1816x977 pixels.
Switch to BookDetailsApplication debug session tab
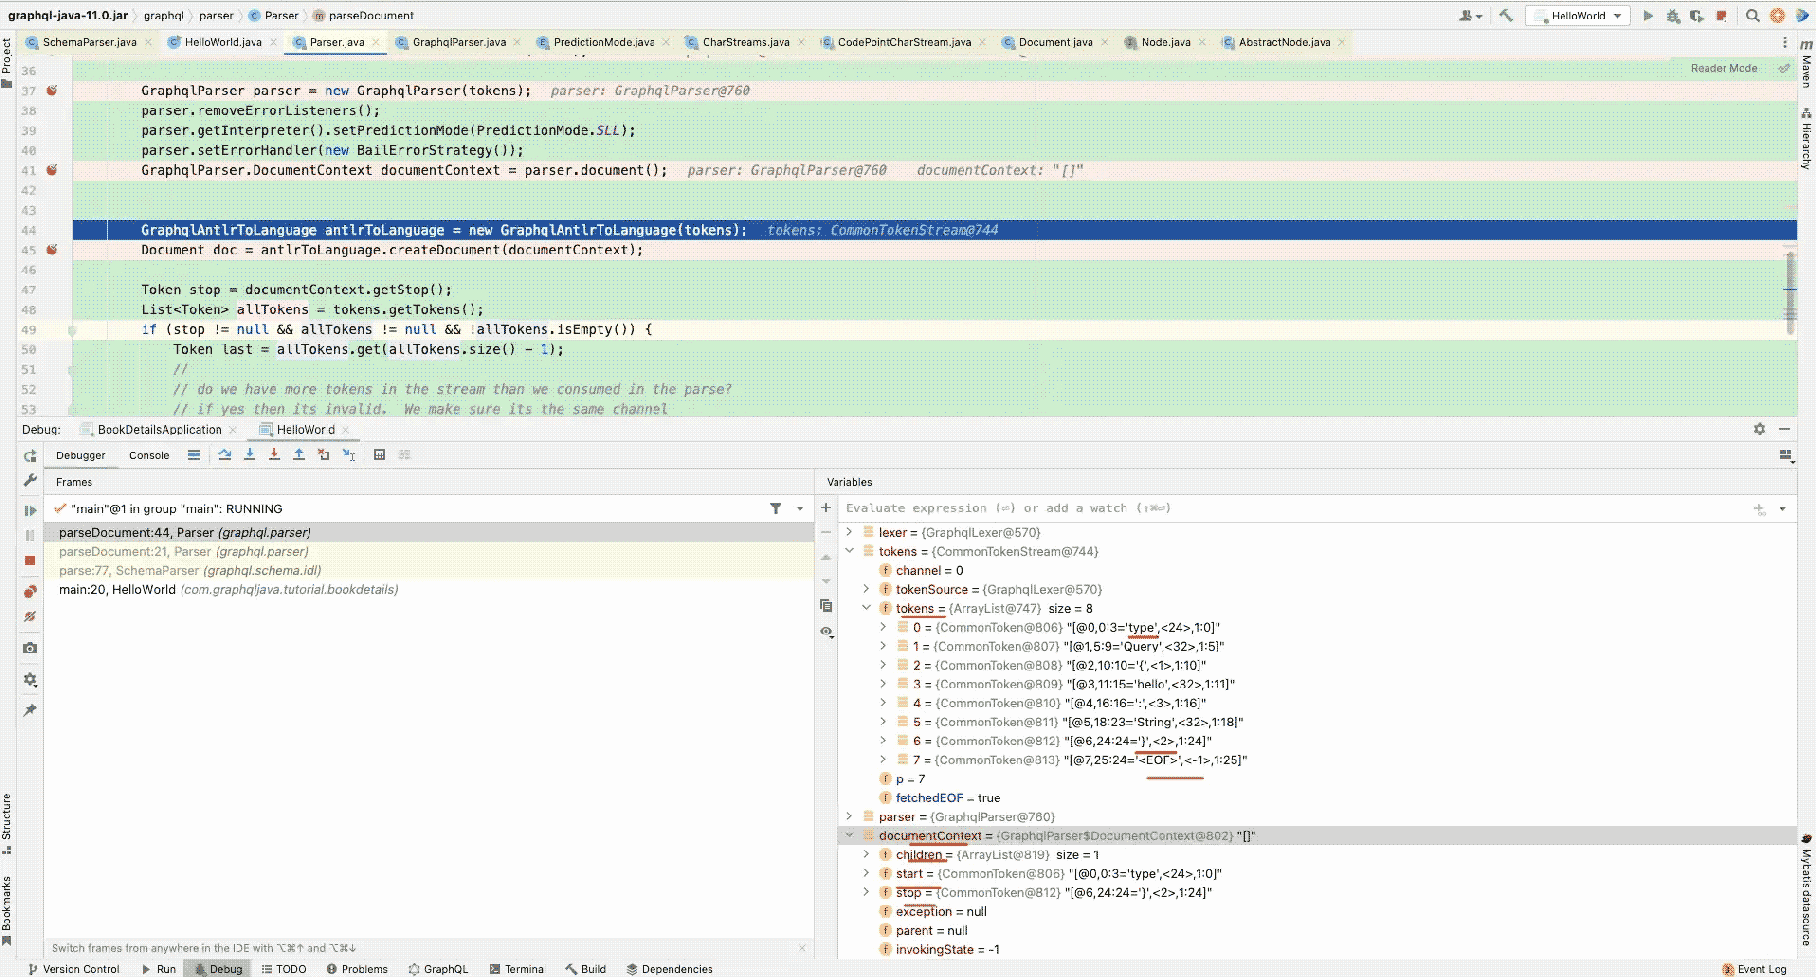[x=159, y=430]
